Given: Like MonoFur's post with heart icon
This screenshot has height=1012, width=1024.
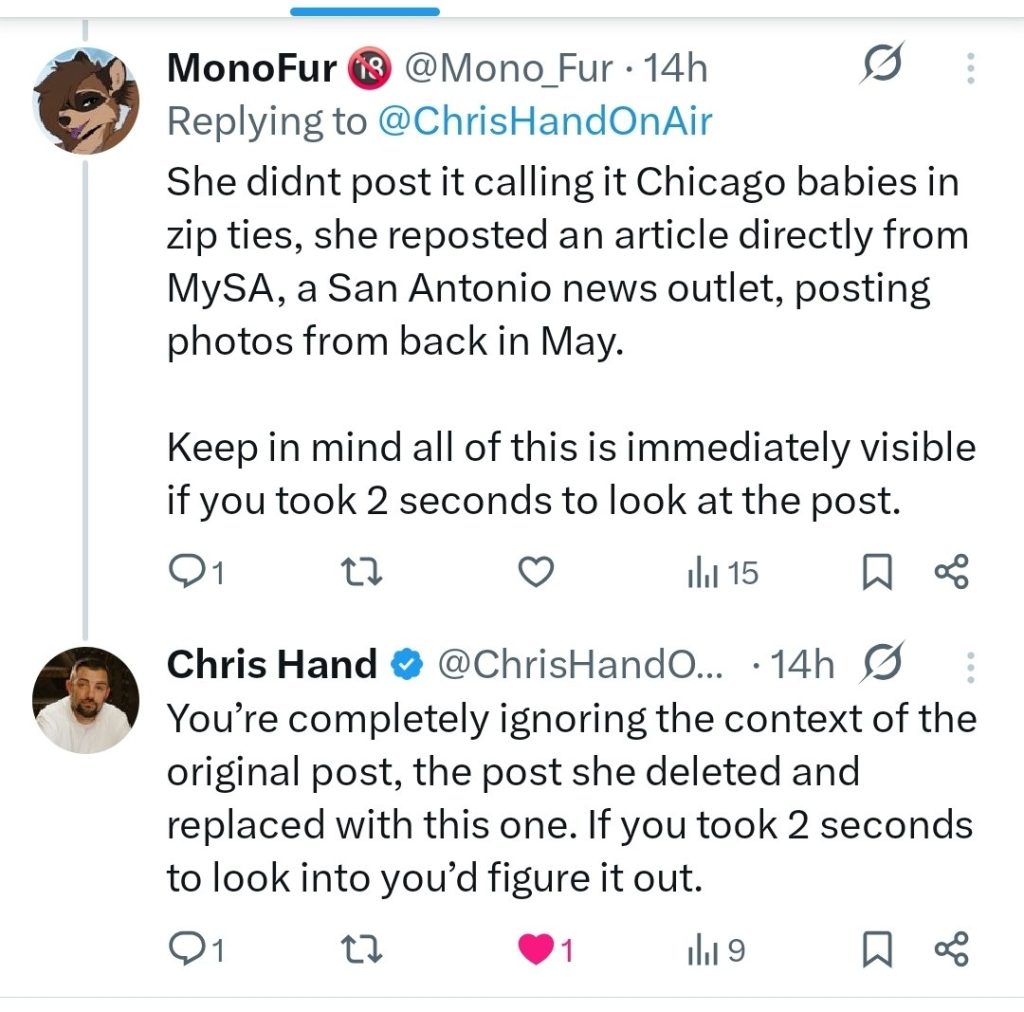Looking at the screenshot, I should 538,573.
